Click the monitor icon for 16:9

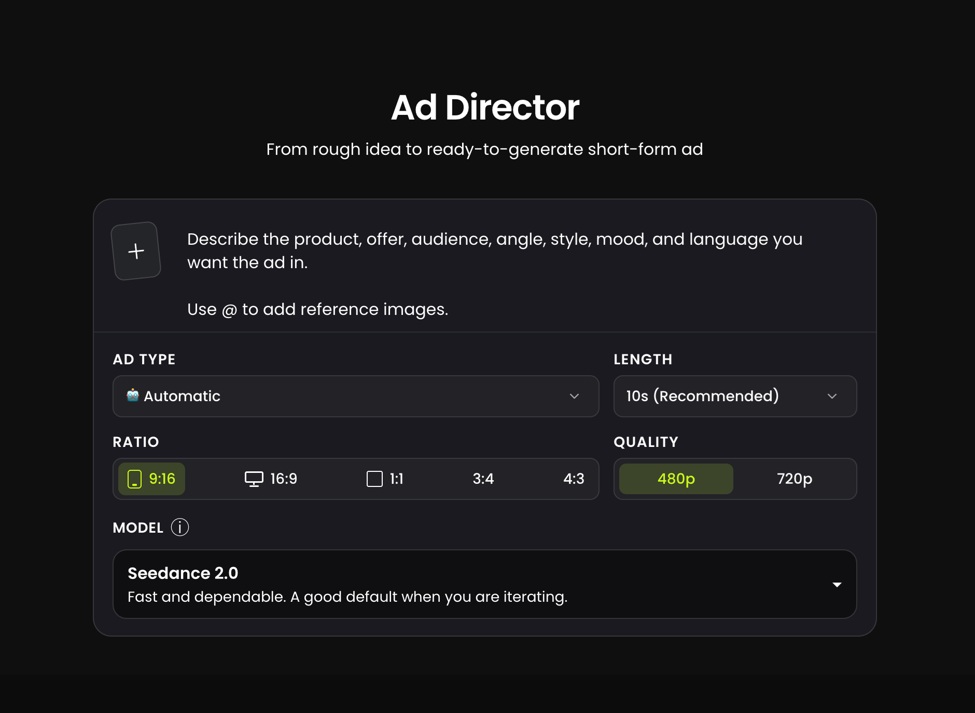(x=254, y=479)
